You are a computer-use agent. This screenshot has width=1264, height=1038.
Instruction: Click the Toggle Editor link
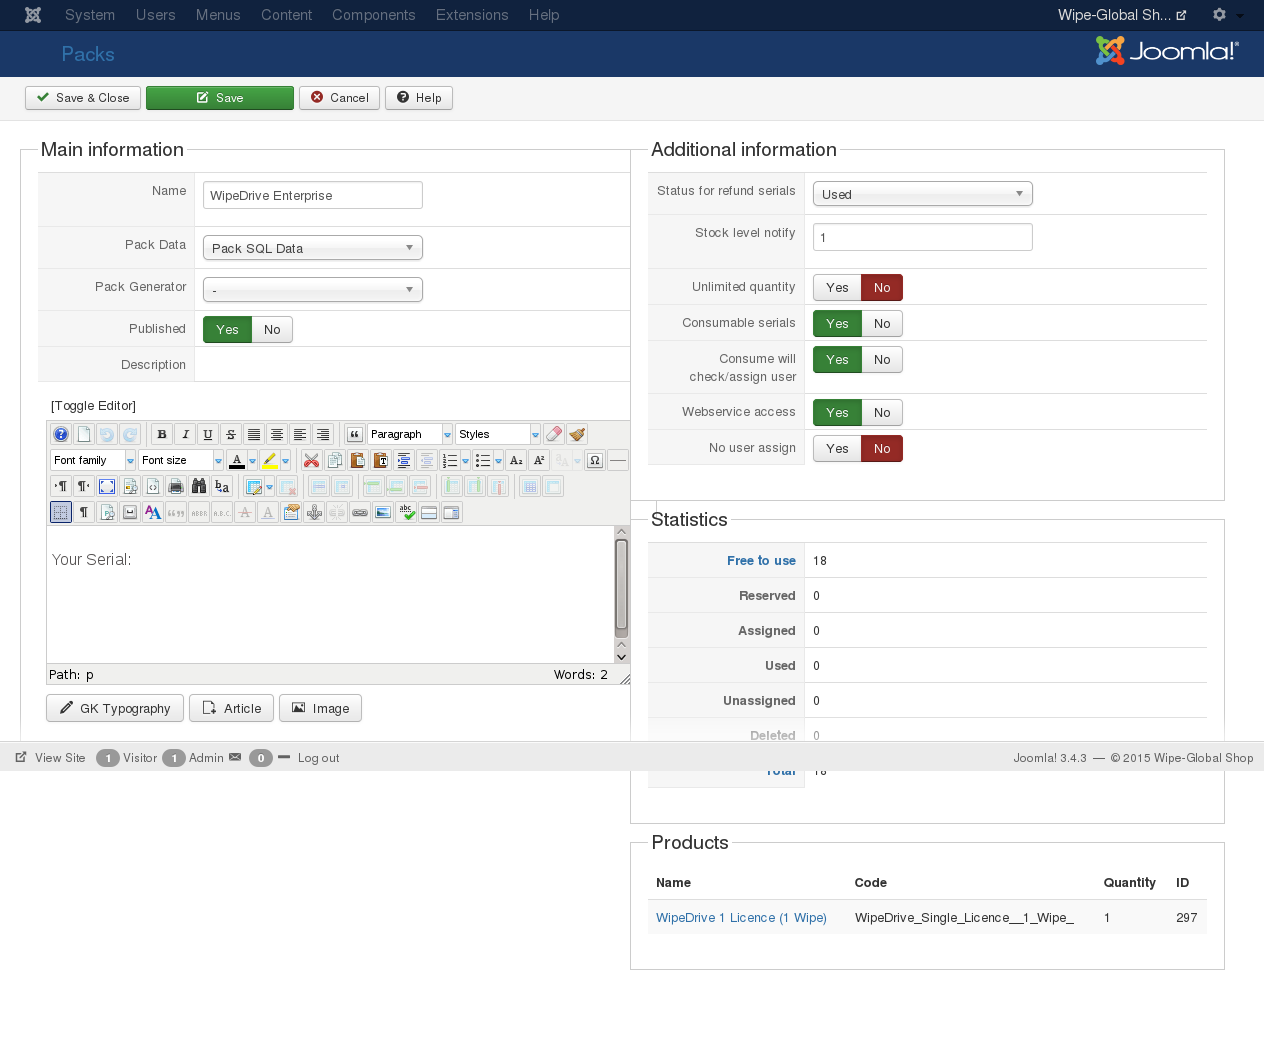coord(93,406)
